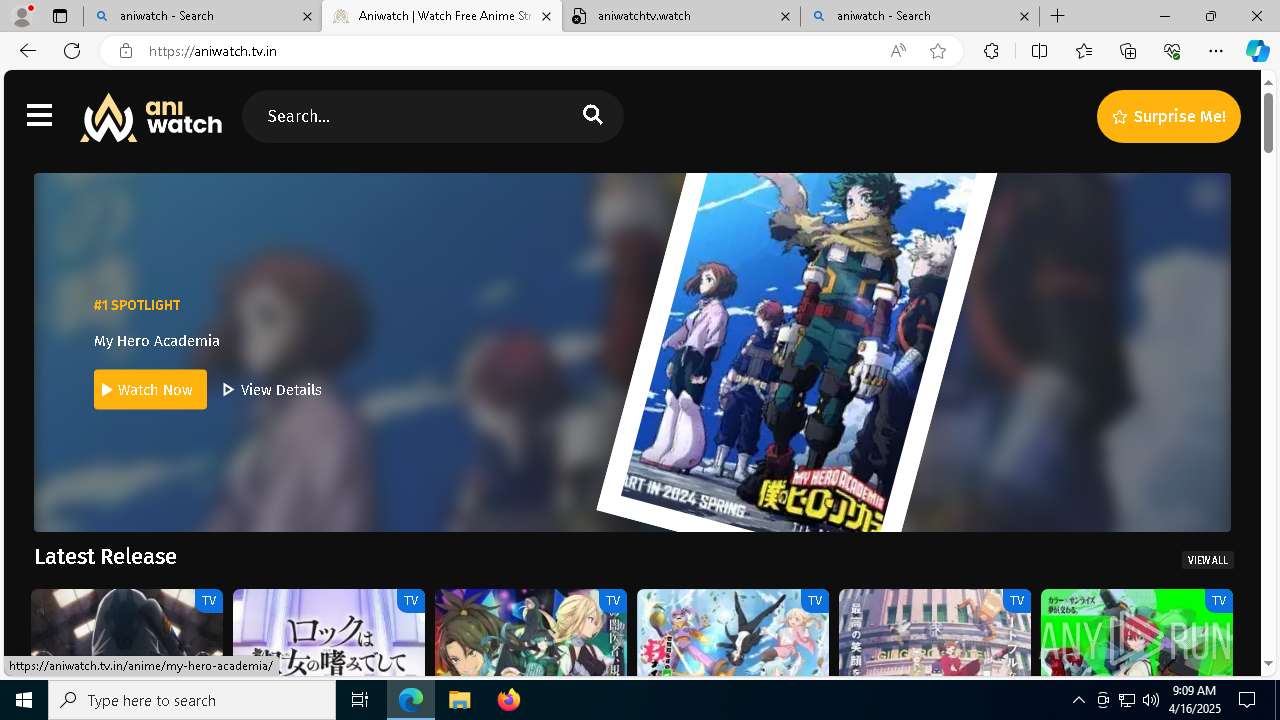Click the Surprise Me! button
Viewport: 1280px width, 720px height.
pyautogui.click(x=1168, y=116)
